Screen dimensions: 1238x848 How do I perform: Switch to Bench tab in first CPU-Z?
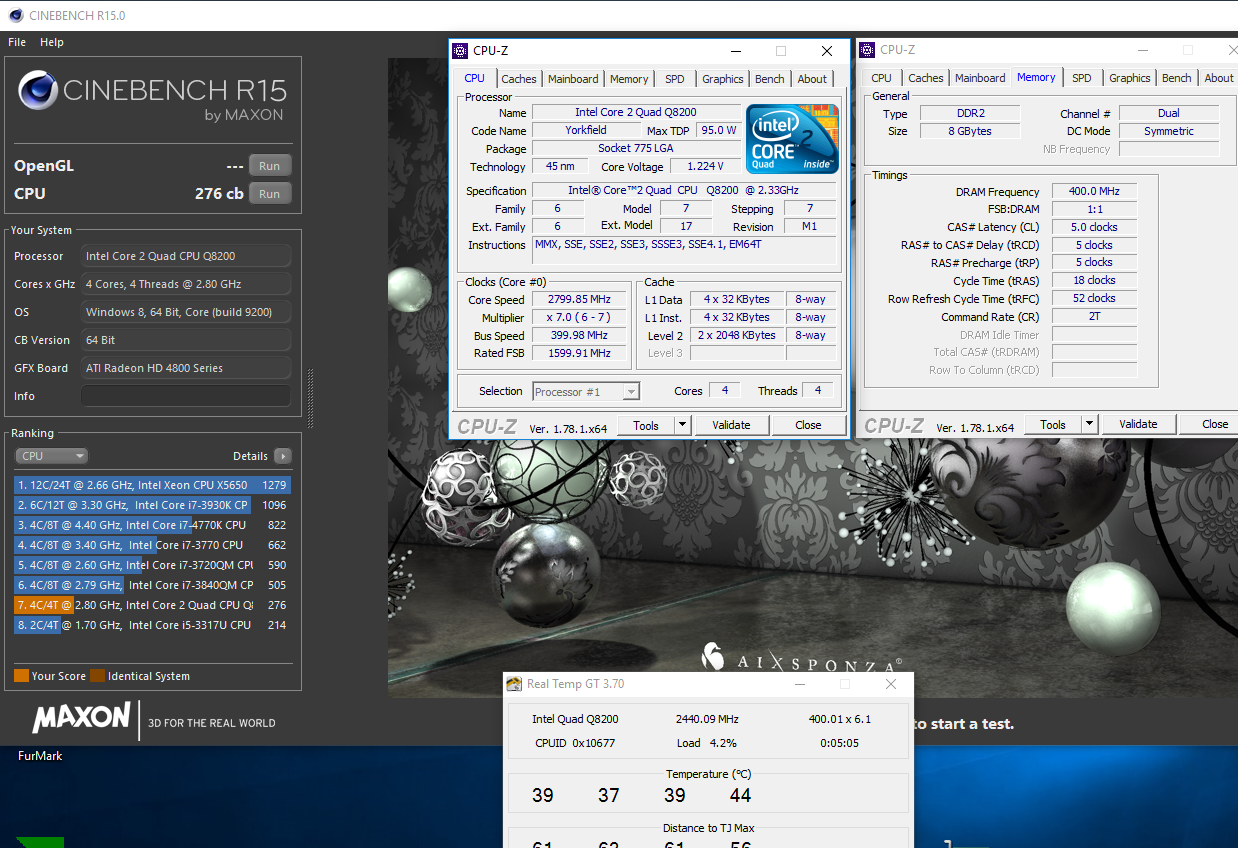click(x=770, y=79)
